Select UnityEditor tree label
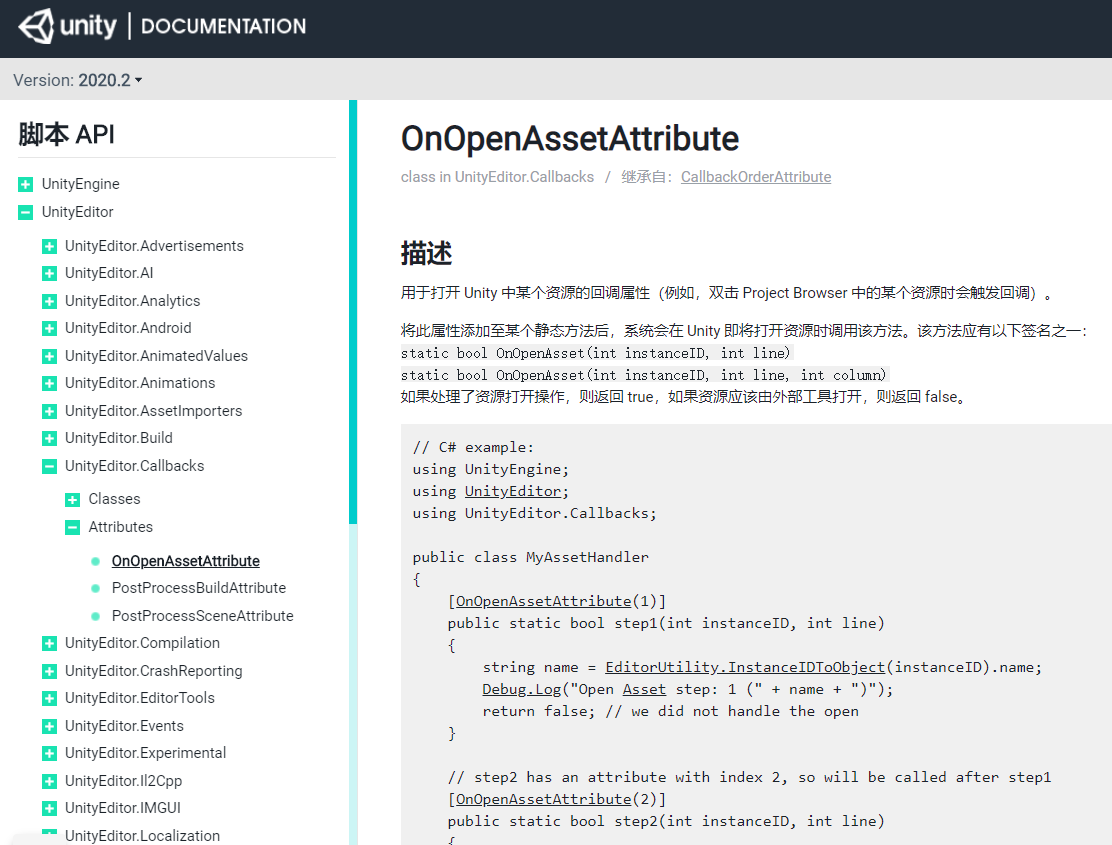Screen dimensions: 1112x845 coord(77,212)
